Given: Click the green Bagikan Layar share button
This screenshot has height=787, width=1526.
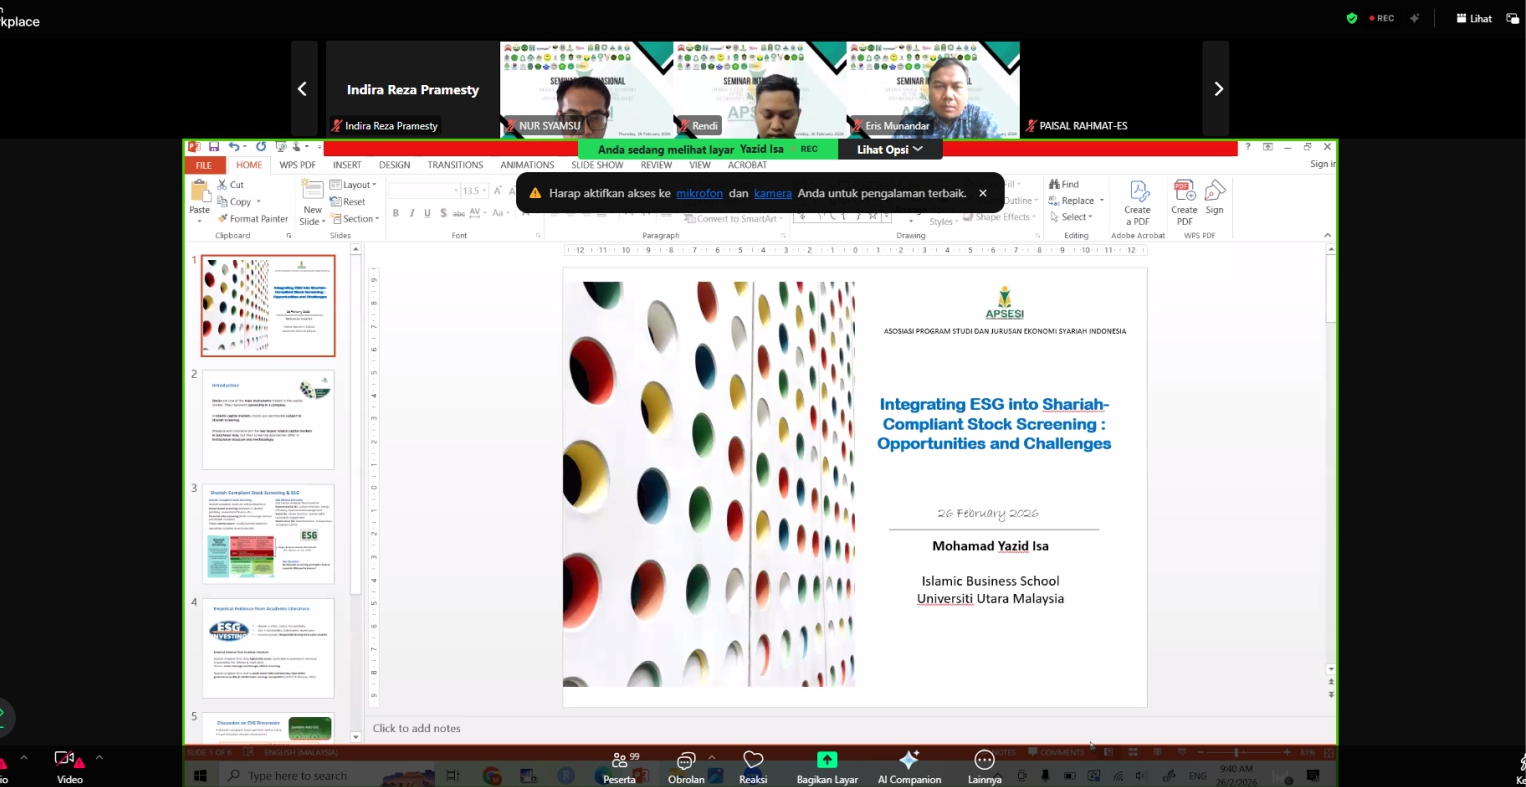Looking at the screenshot, I should [827, 768].
